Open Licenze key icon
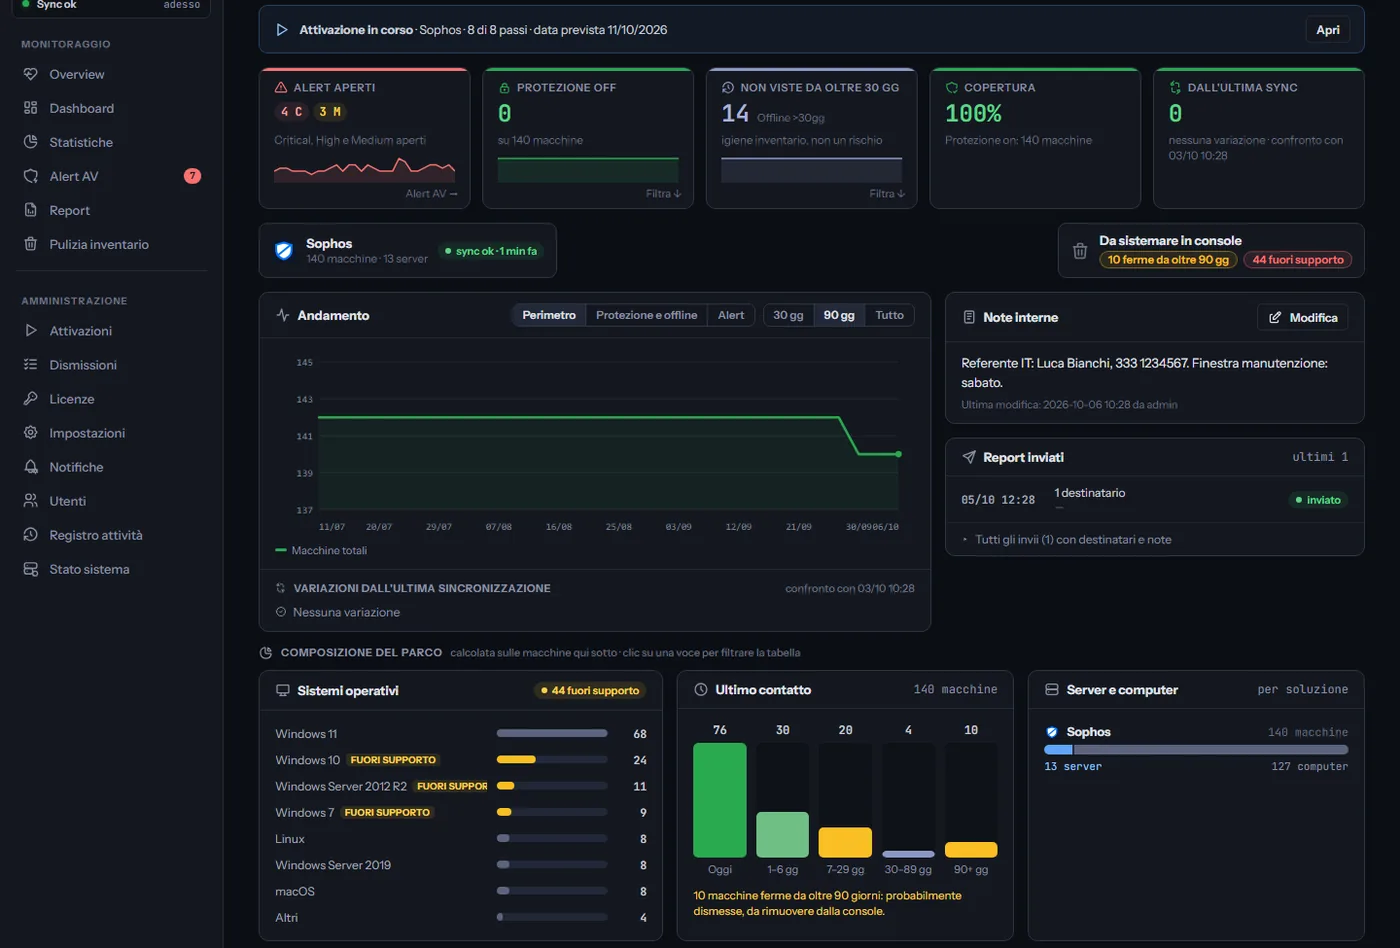The height and width of the screenshot is (948, 1400). [x=30, y=399]
